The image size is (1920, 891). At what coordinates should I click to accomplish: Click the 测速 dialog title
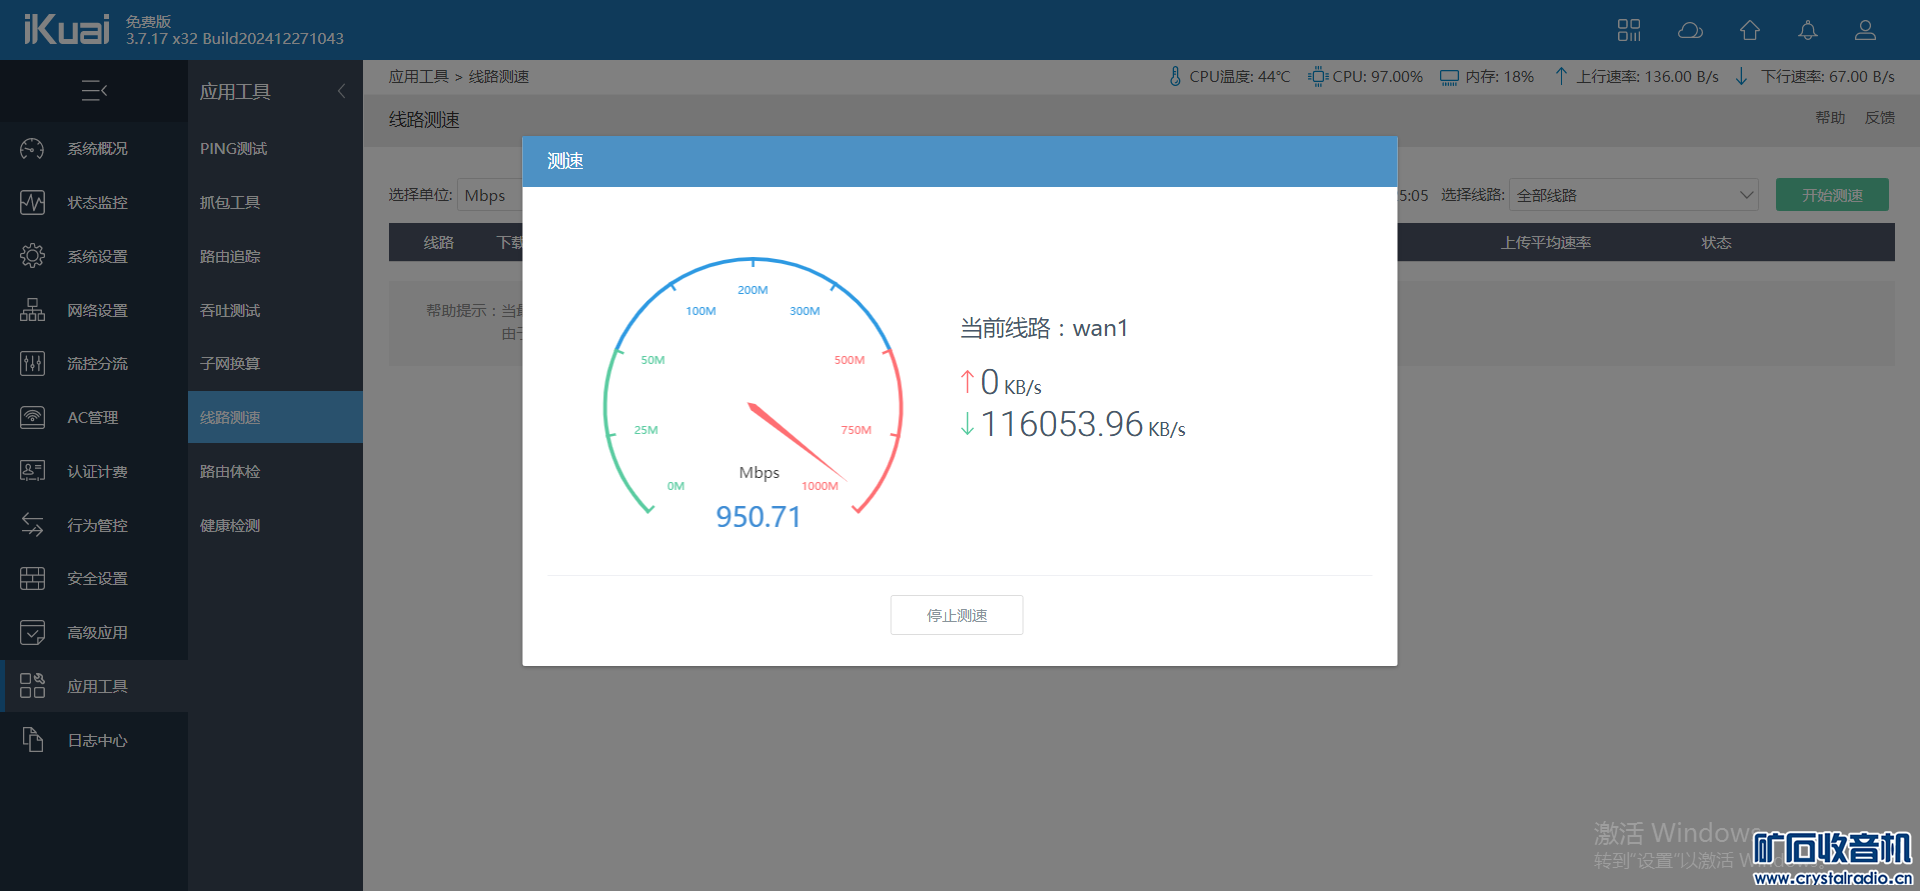coord(565,161)
